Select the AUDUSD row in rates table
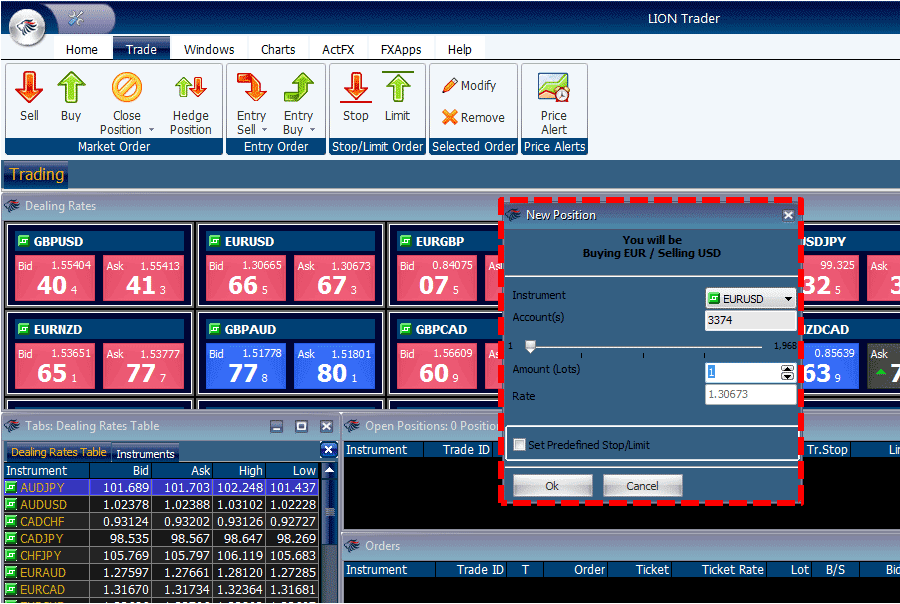Viewport: 900px width, 604px height. click(161, 505)
